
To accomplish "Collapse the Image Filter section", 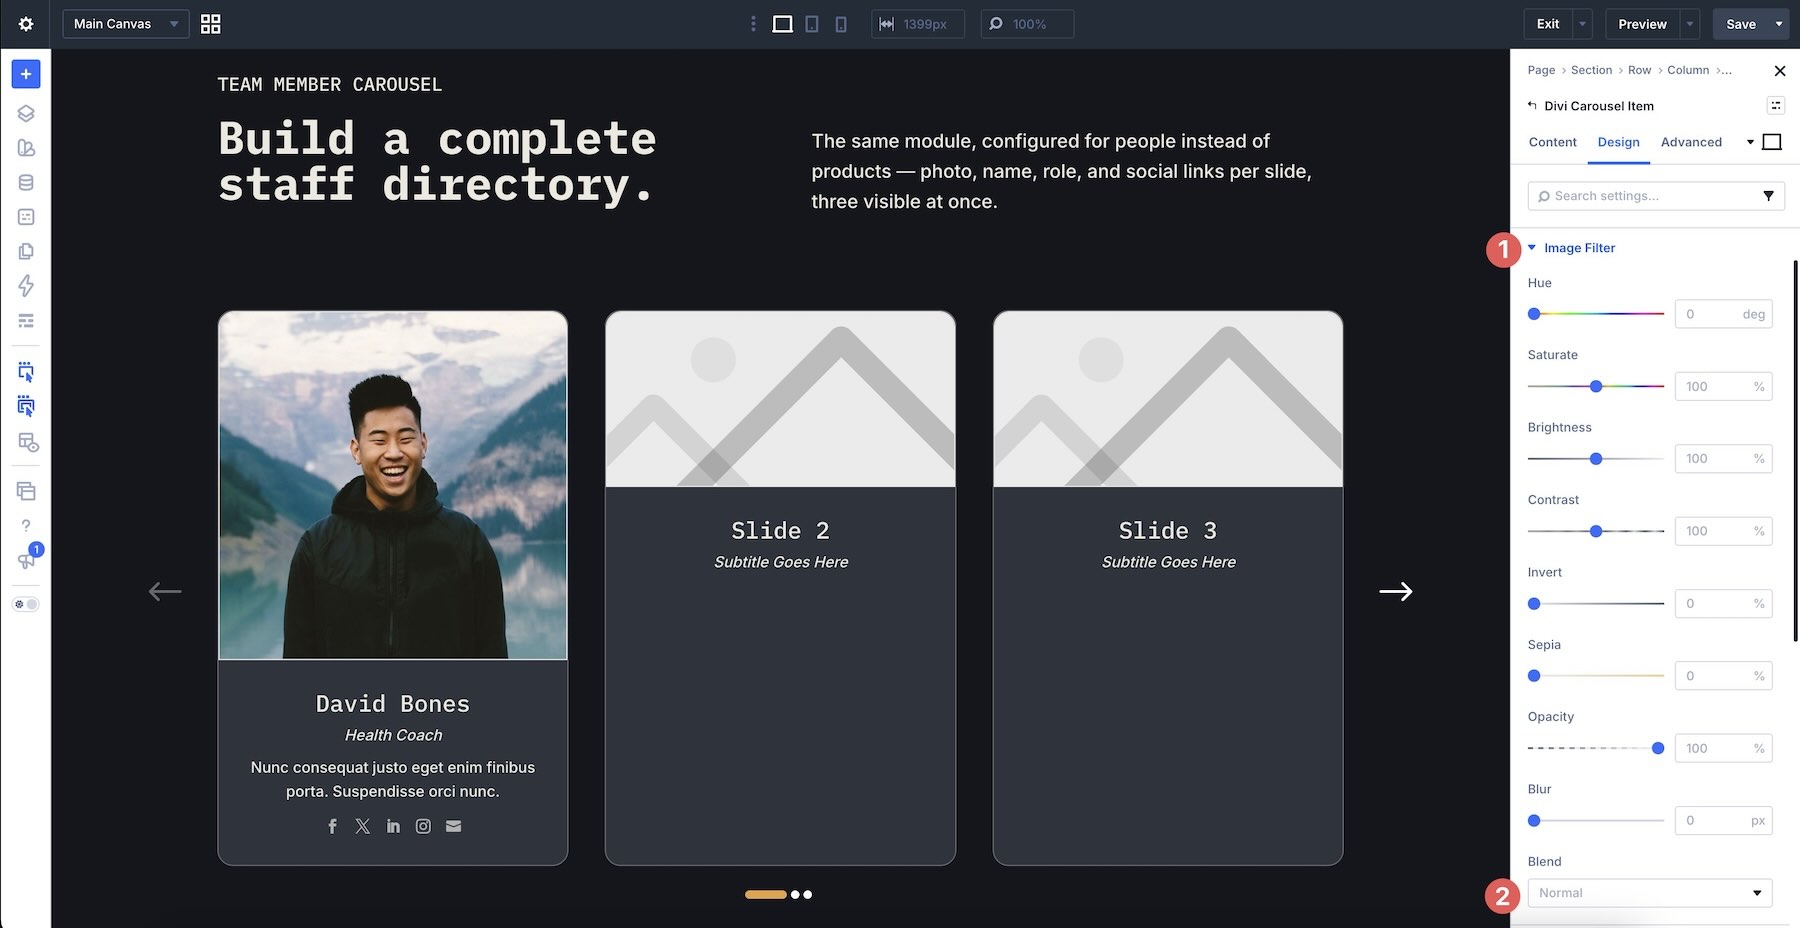I will [1571, 248].
